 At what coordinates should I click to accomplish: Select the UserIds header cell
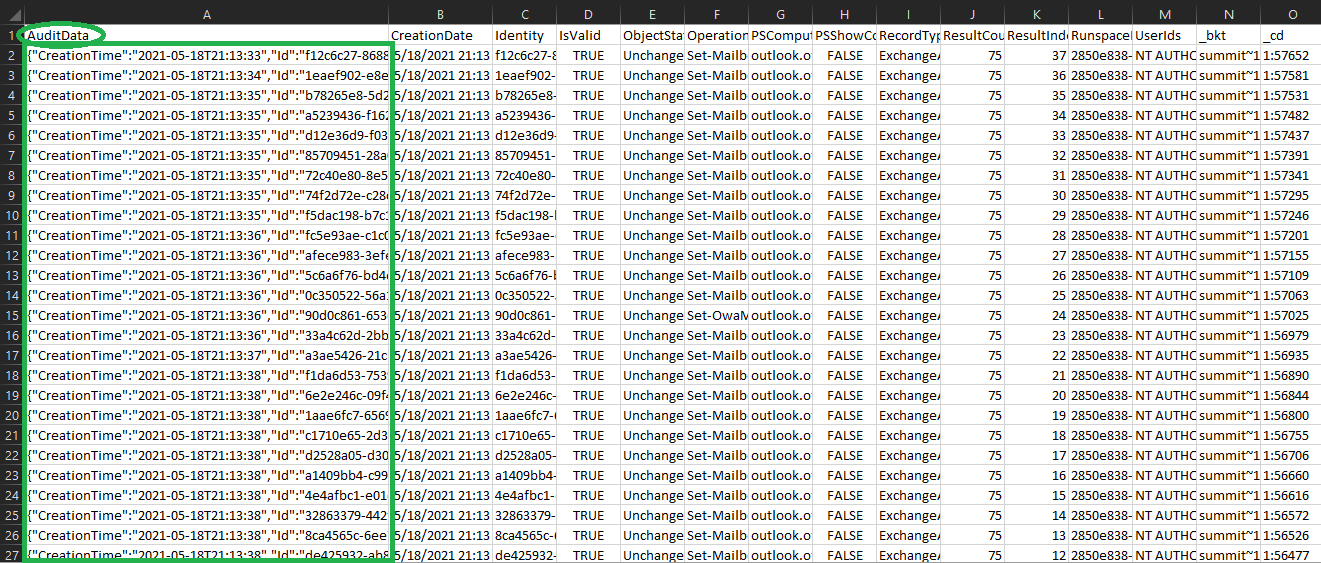pos(1164,35)
